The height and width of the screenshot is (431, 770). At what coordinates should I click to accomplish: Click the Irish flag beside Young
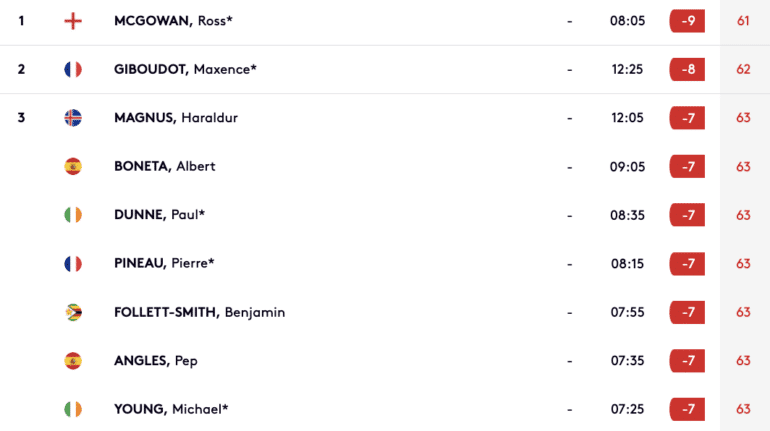click(73, 409)
